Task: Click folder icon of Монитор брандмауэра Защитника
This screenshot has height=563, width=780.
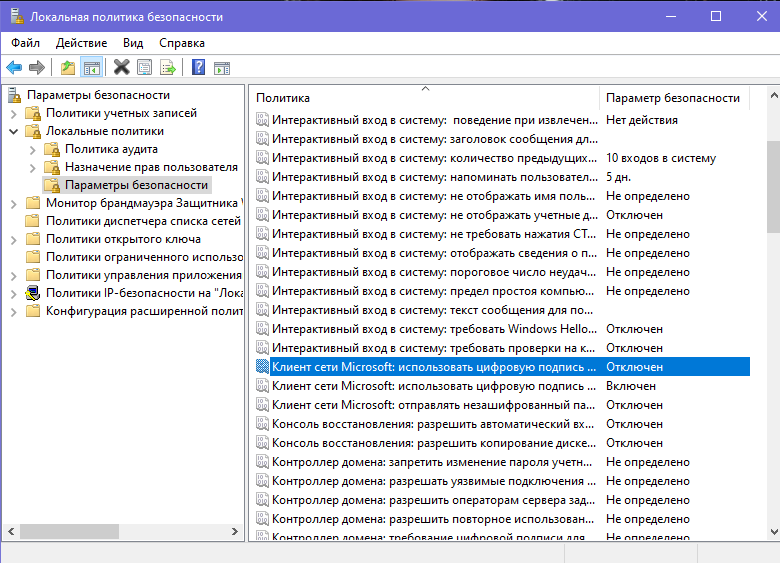Action: click(x=33, y=203)
